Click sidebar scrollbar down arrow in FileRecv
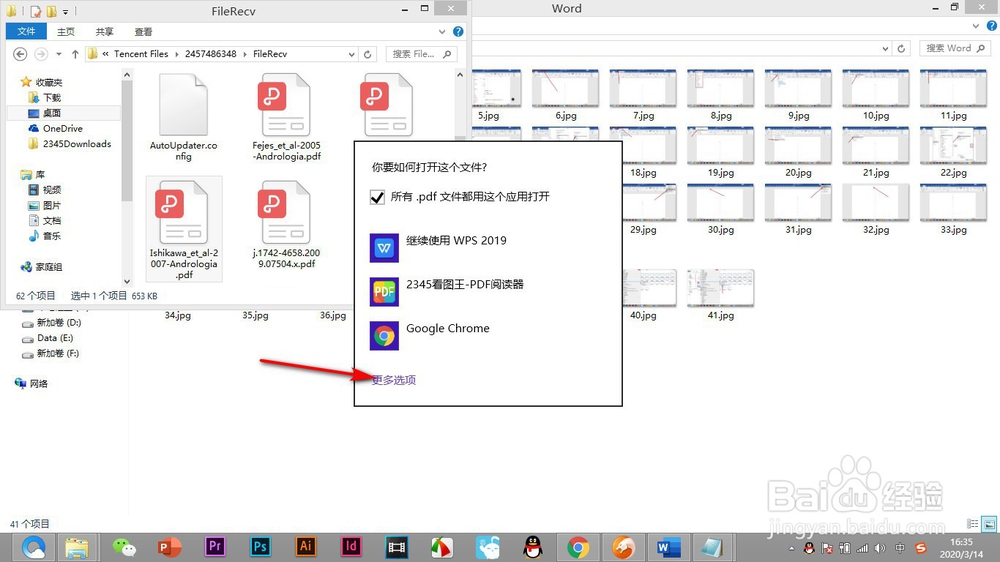The height and width of the screenshot is (562, 1000). (127, 281)
